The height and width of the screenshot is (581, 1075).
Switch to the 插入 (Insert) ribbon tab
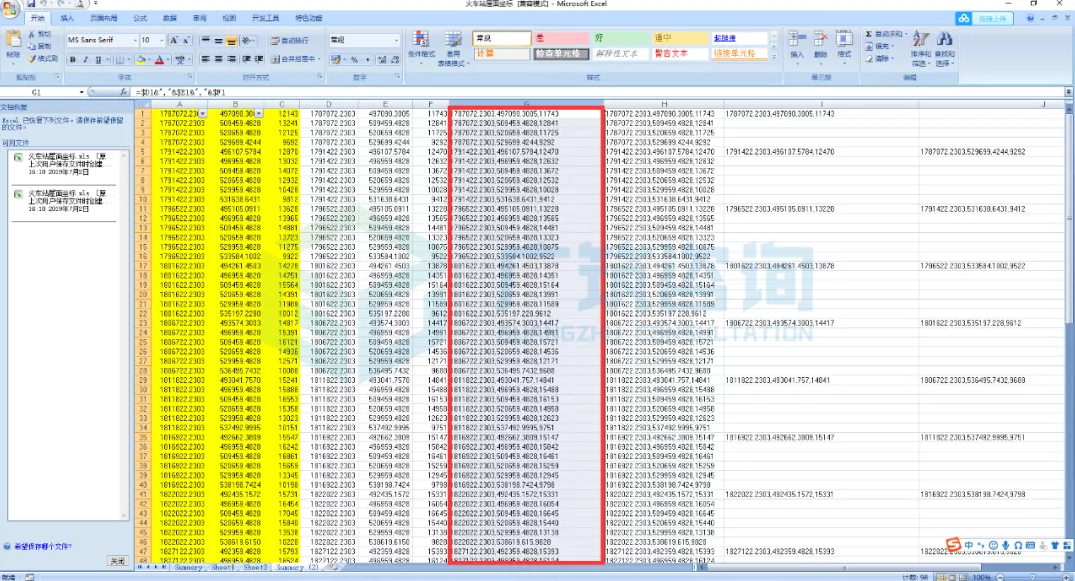coord(67,19)
